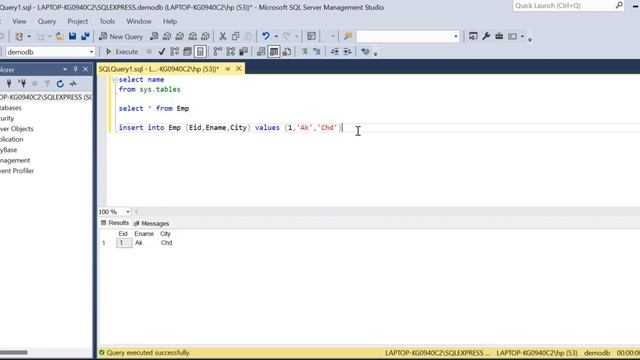Image resolution: width=640 pixels, height=360 pixels.
Task: Undo the last edit
Action: coord(266,36)
